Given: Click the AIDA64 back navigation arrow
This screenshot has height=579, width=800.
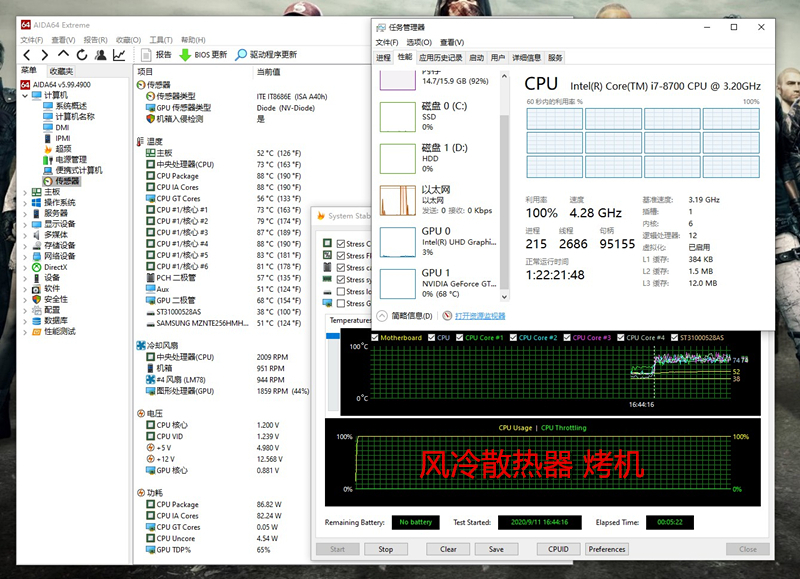Looking at the screenshot, I should [x=27, y=55].
